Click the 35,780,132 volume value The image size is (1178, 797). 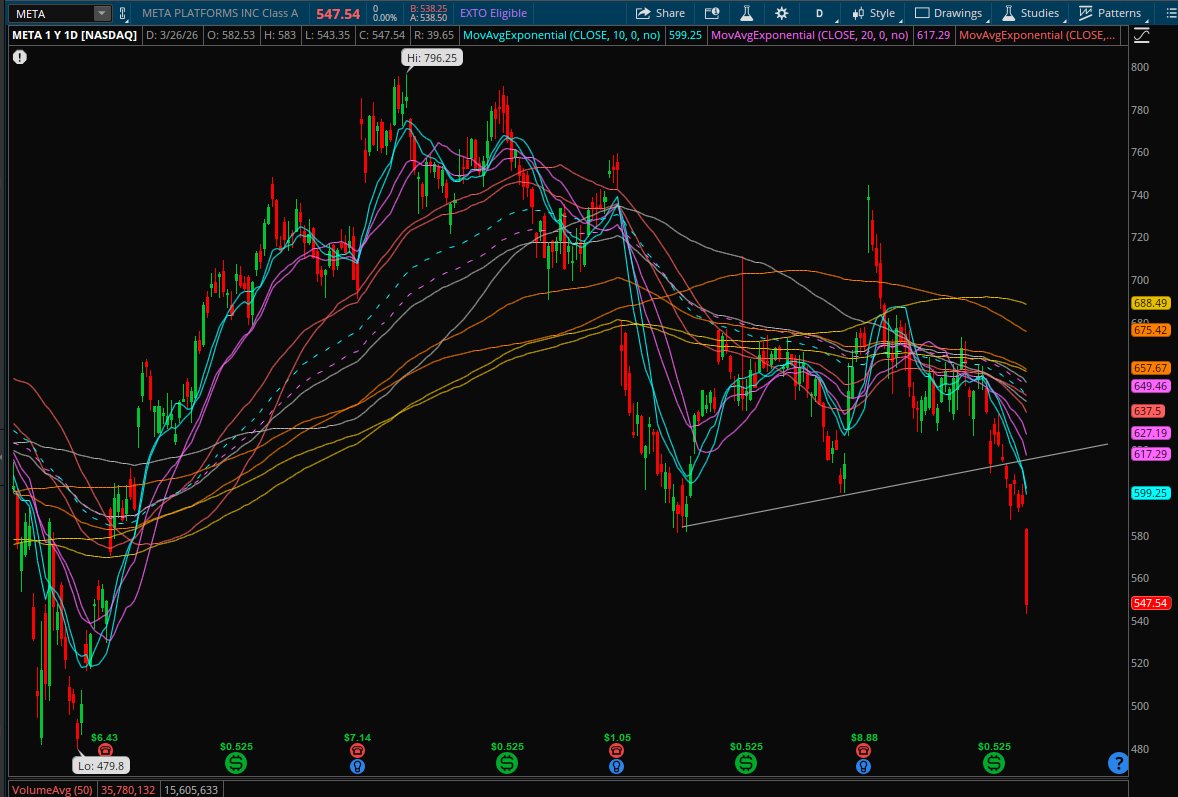pos(128,789)
